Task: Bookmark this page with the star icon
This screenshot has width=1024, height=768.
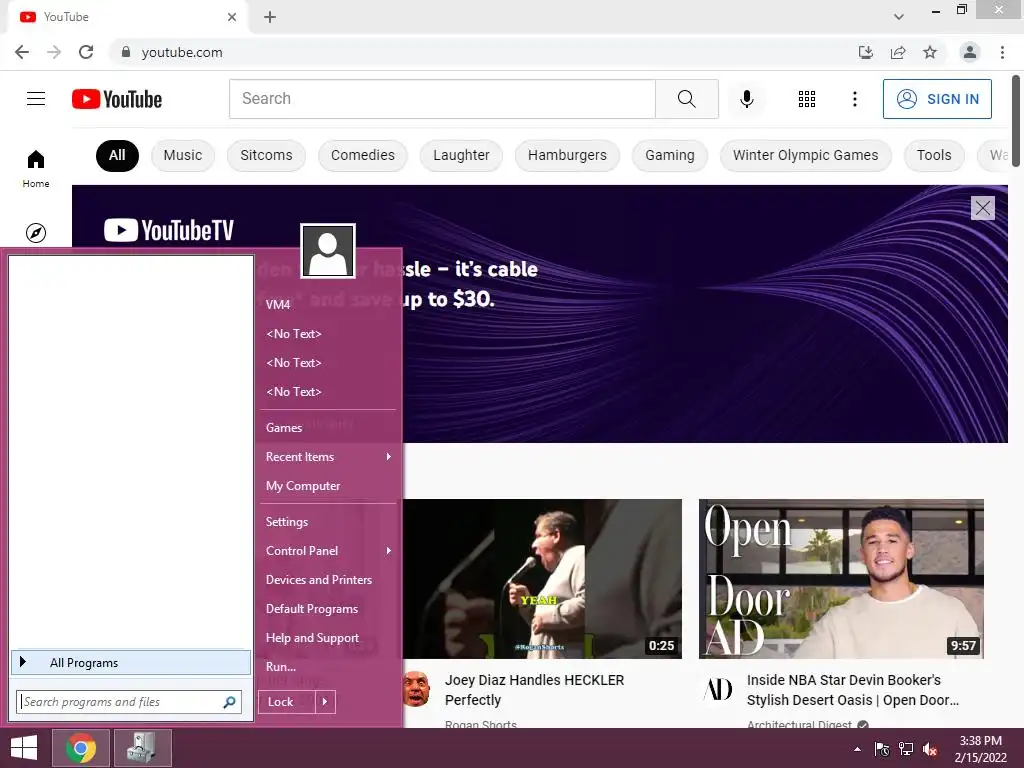Action: (x=930, y=52)
